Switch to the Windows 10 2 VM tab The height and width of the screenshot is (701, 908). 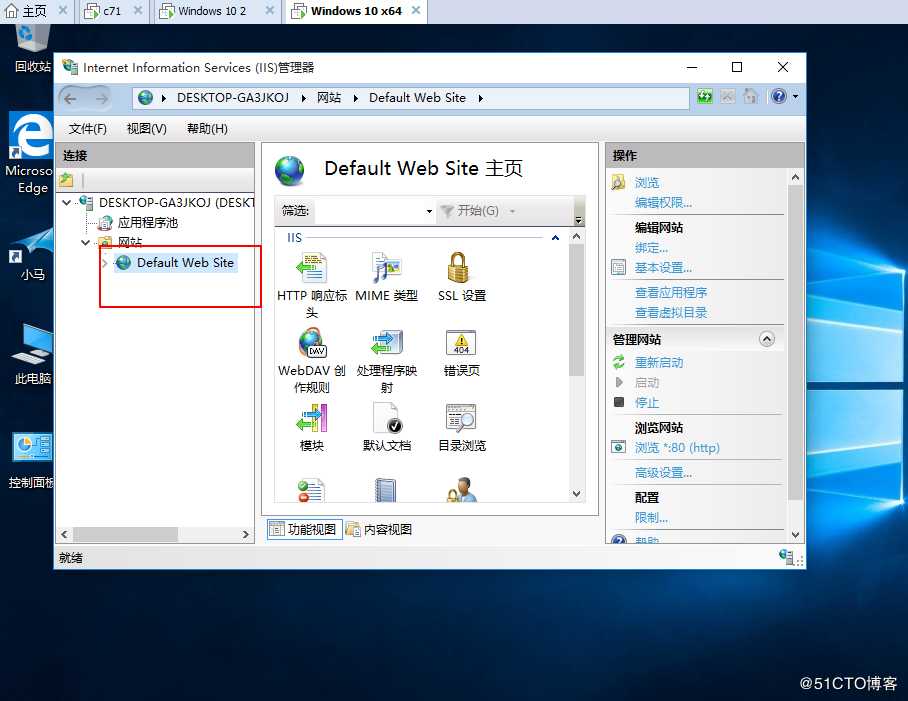pyautogui.click(x=212, y=11)
